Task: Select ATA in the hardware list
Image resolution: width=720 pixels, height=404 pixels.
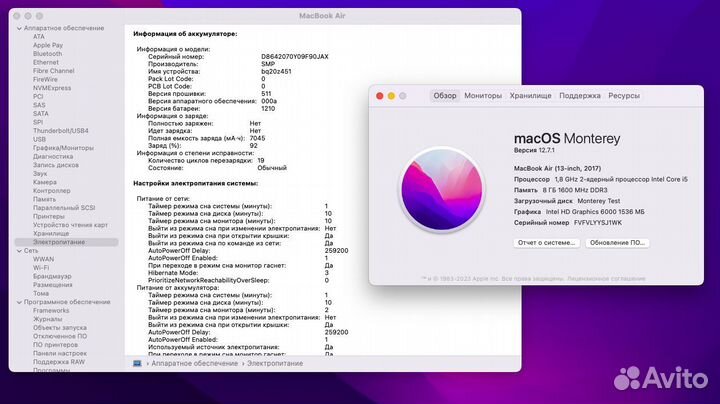Action: click(39, 37)
